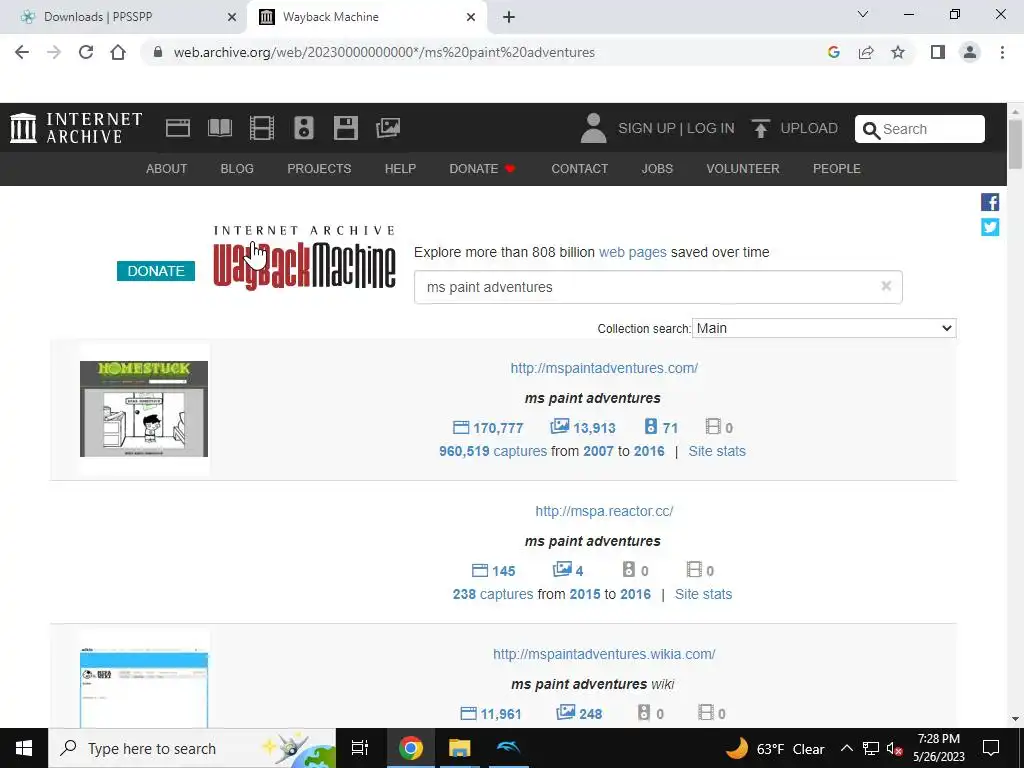This screenshot has height=768, width=1024.
Task: Expand Collection search Main dropdown
Action: tap(824, 328)
